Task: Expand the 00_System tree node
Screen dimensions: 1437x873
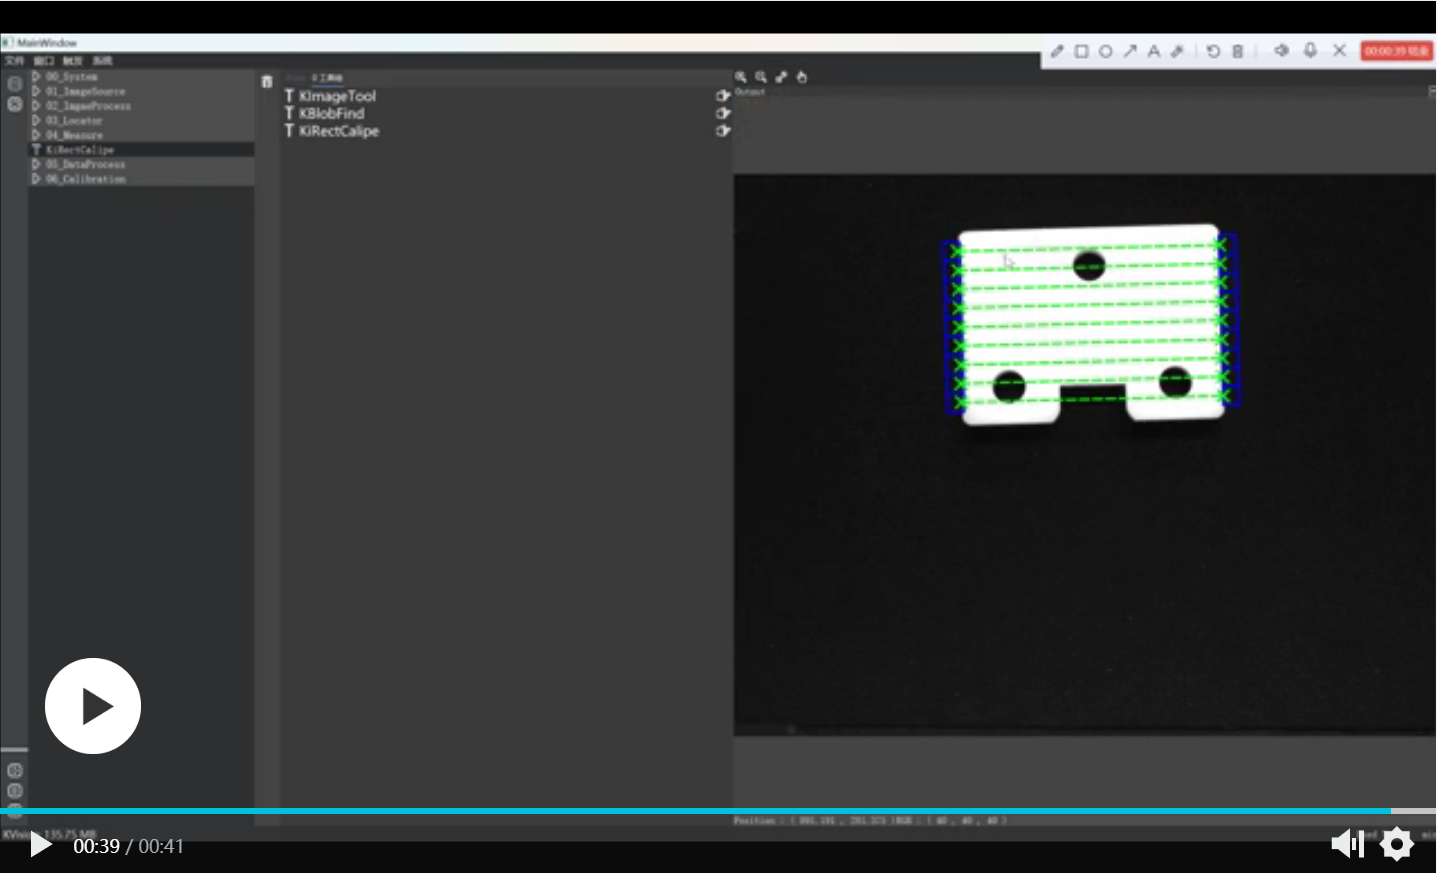Action: click(x=36, y=76)
